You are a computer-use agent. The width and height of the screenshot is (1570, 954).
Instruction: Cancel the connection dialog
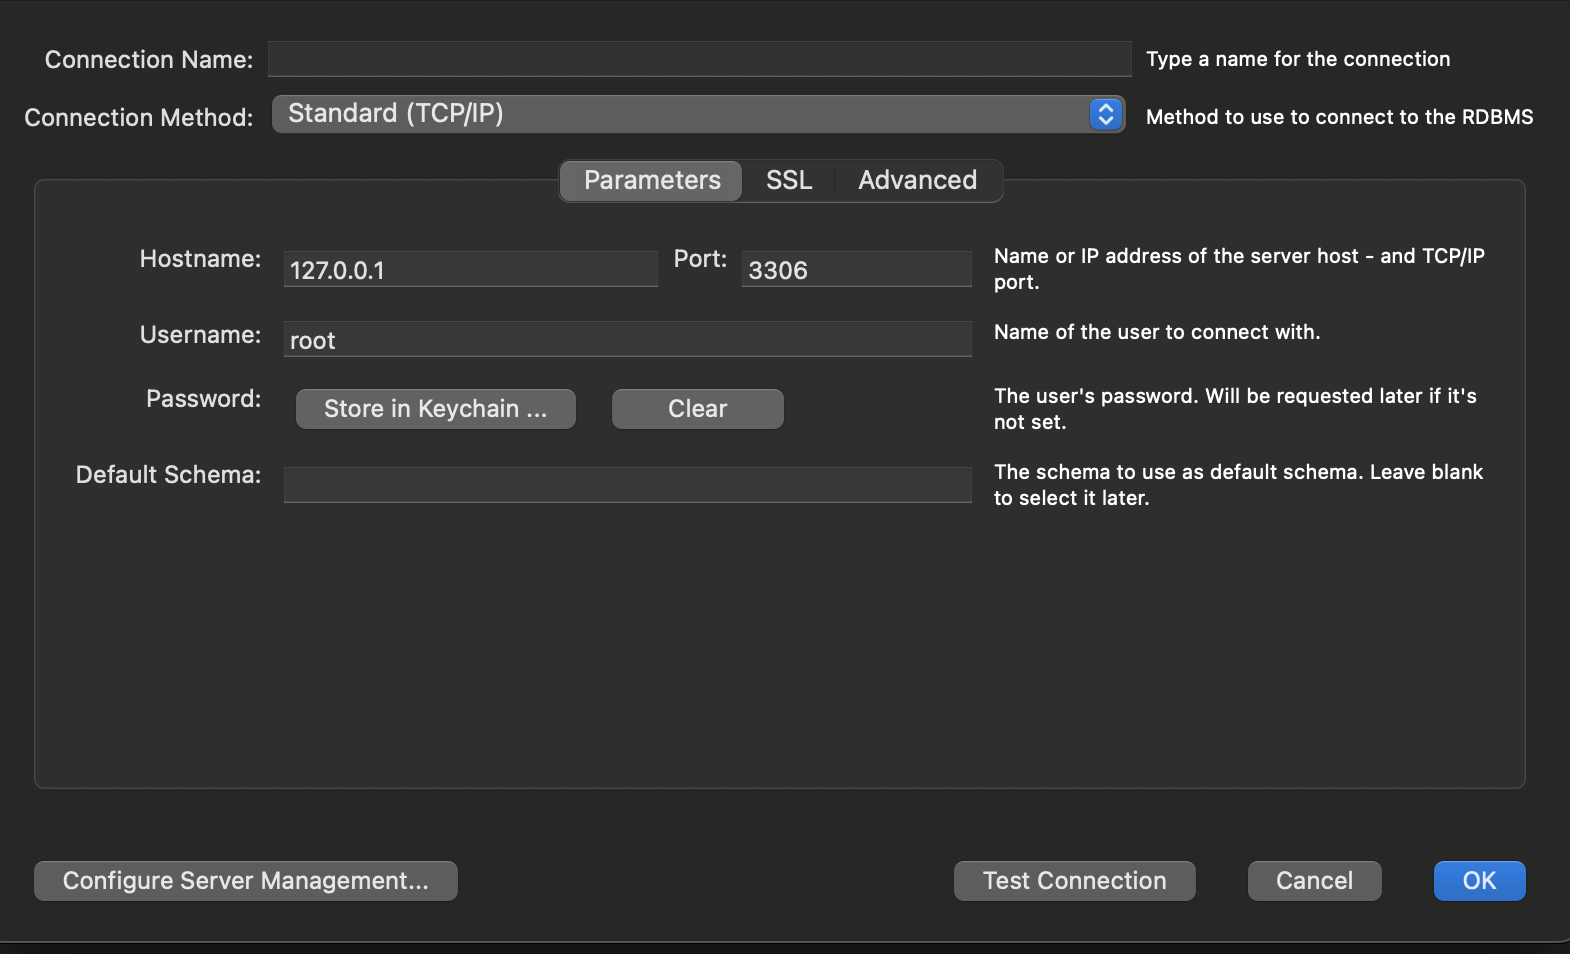[1314, 881]
